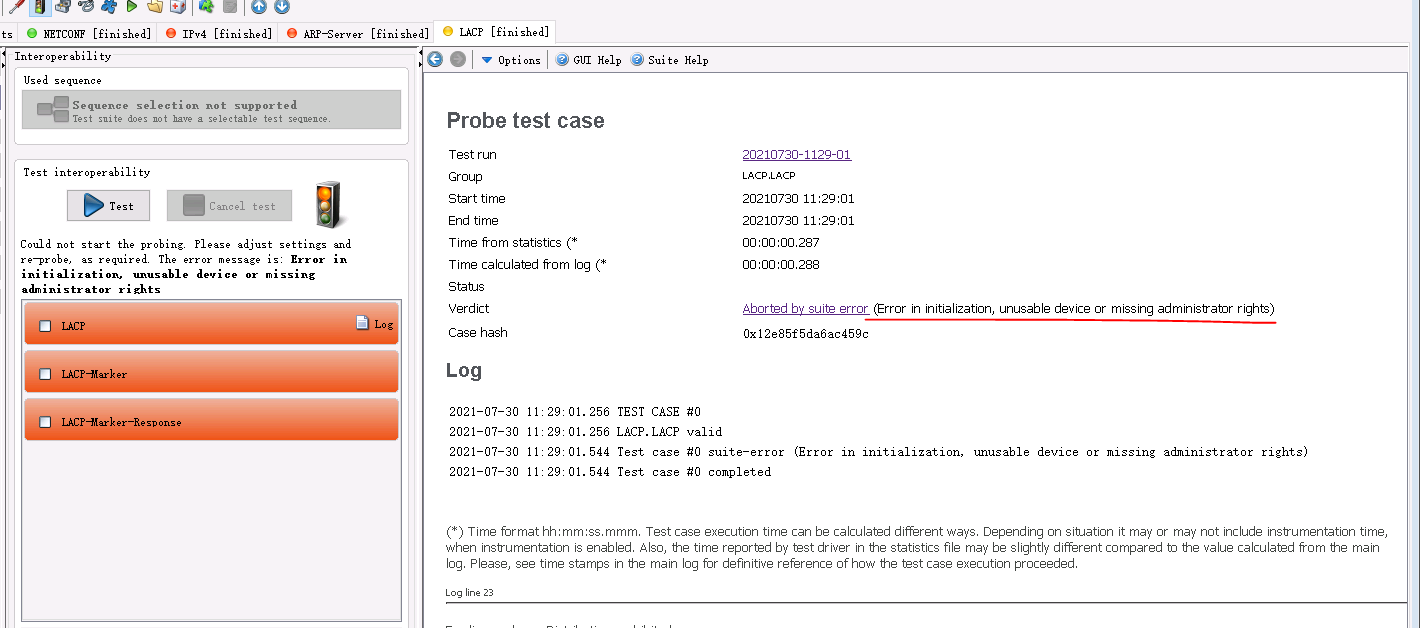The image size is (1420, 628).
Task: Follow the Aborted by suite error link
Action: point(805,309)
